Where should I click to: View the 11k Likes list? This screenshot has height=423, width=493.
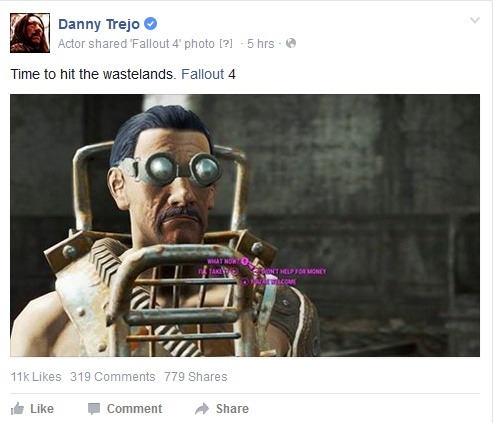tap(36, 377)
